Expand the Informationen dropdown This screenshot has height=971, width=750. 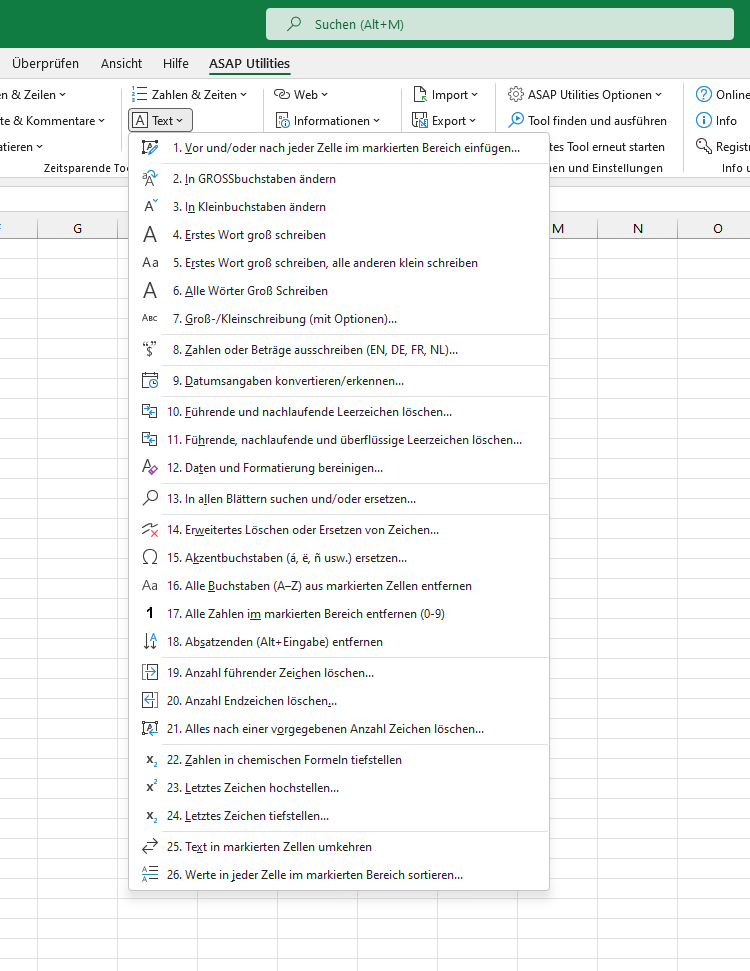point(328,121)
